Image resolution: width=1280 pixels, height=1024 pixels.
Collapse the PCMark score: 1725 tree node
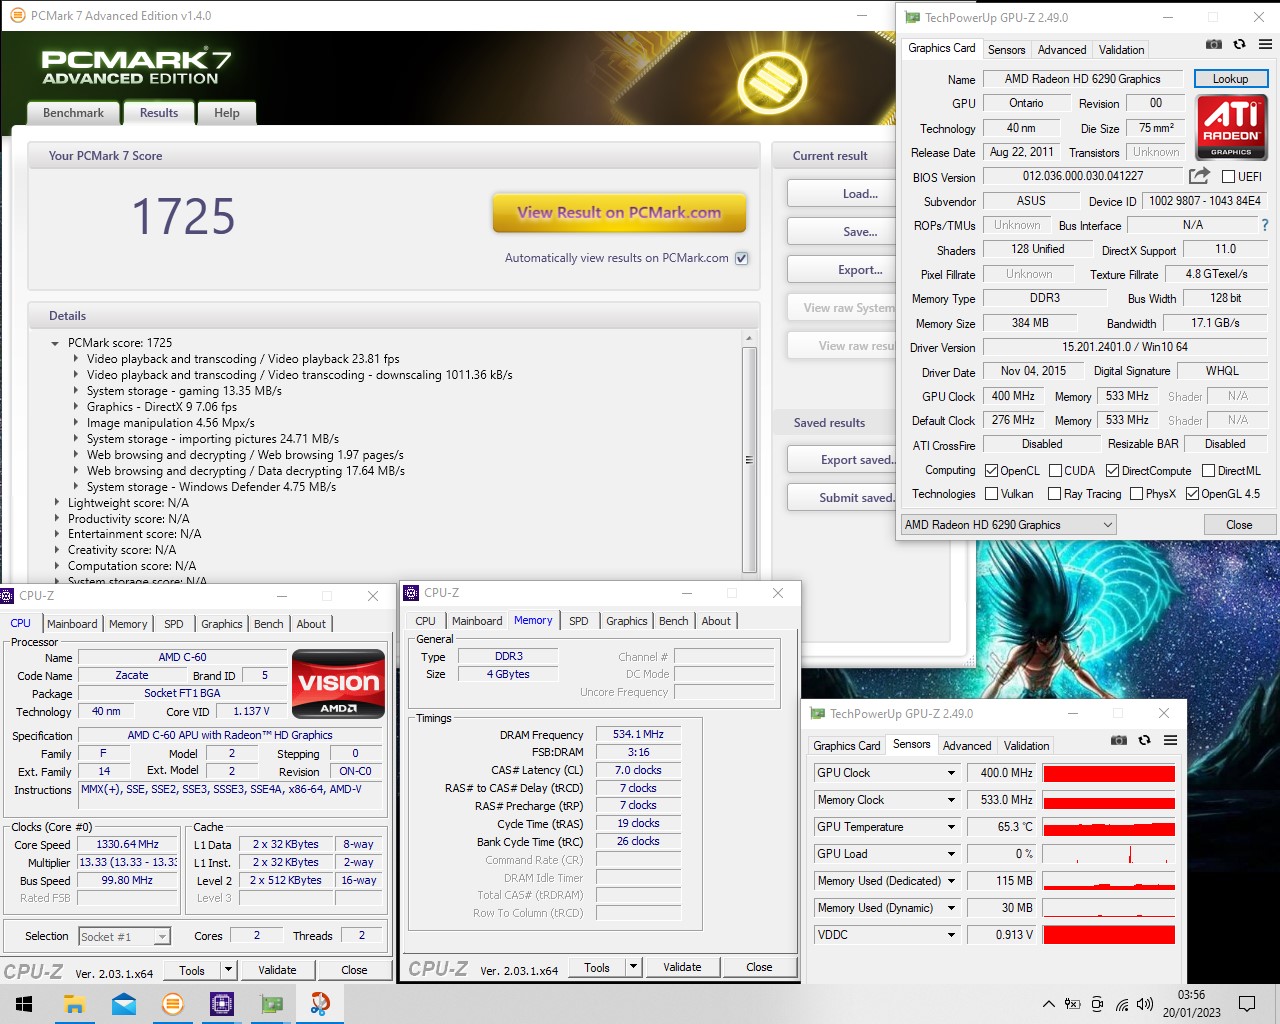(55, 343)
